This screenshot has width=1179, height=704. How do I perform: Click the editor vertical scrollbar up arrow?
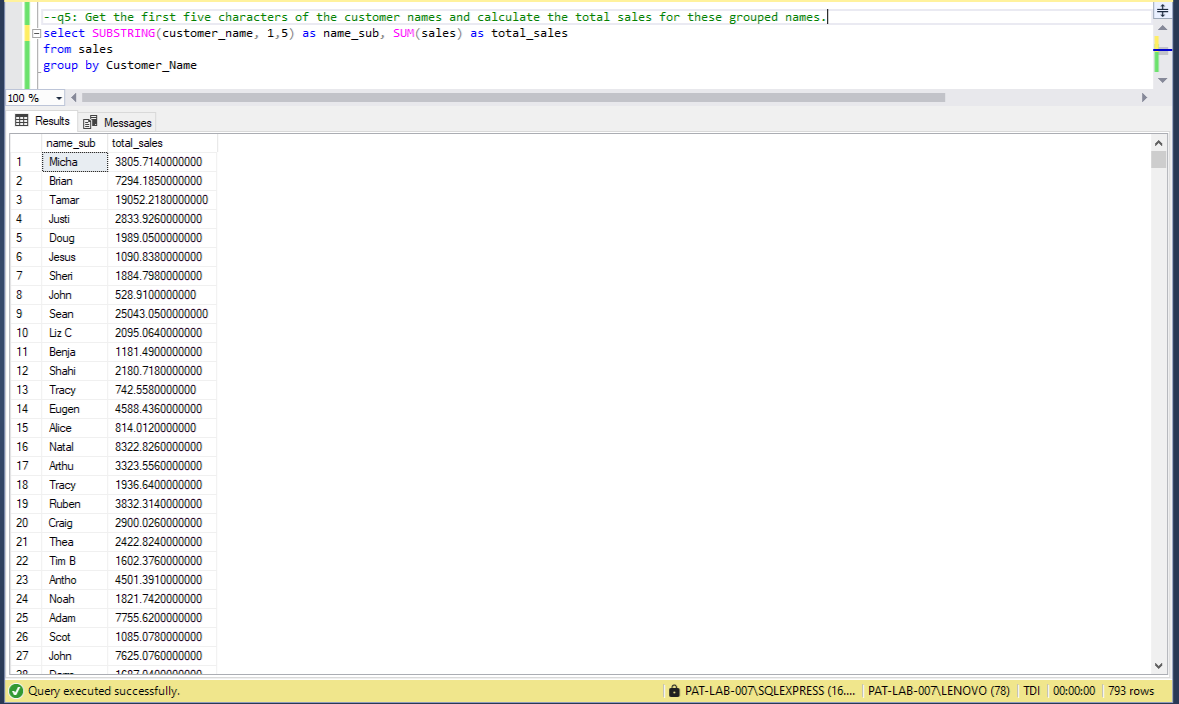tap(1162, 28)
